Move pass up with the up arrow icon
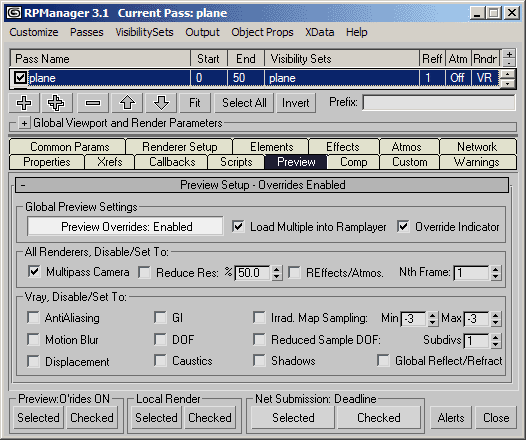Screen dimensions: 526x440 (127, 103)
